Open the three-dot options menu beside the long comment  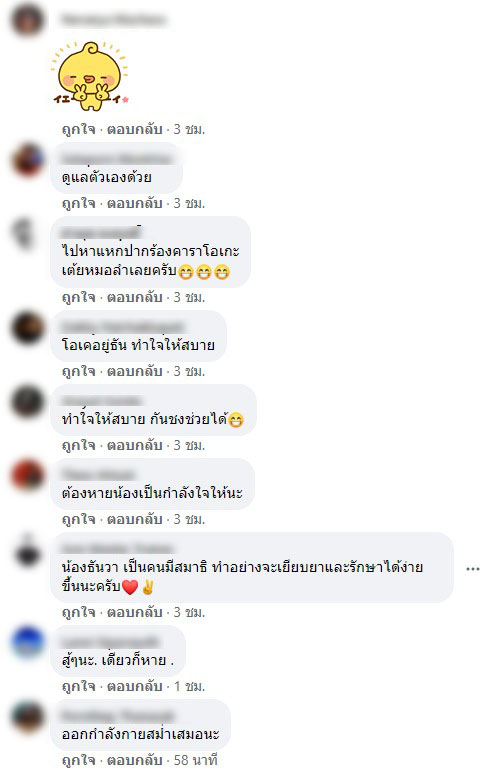(473, 569)
